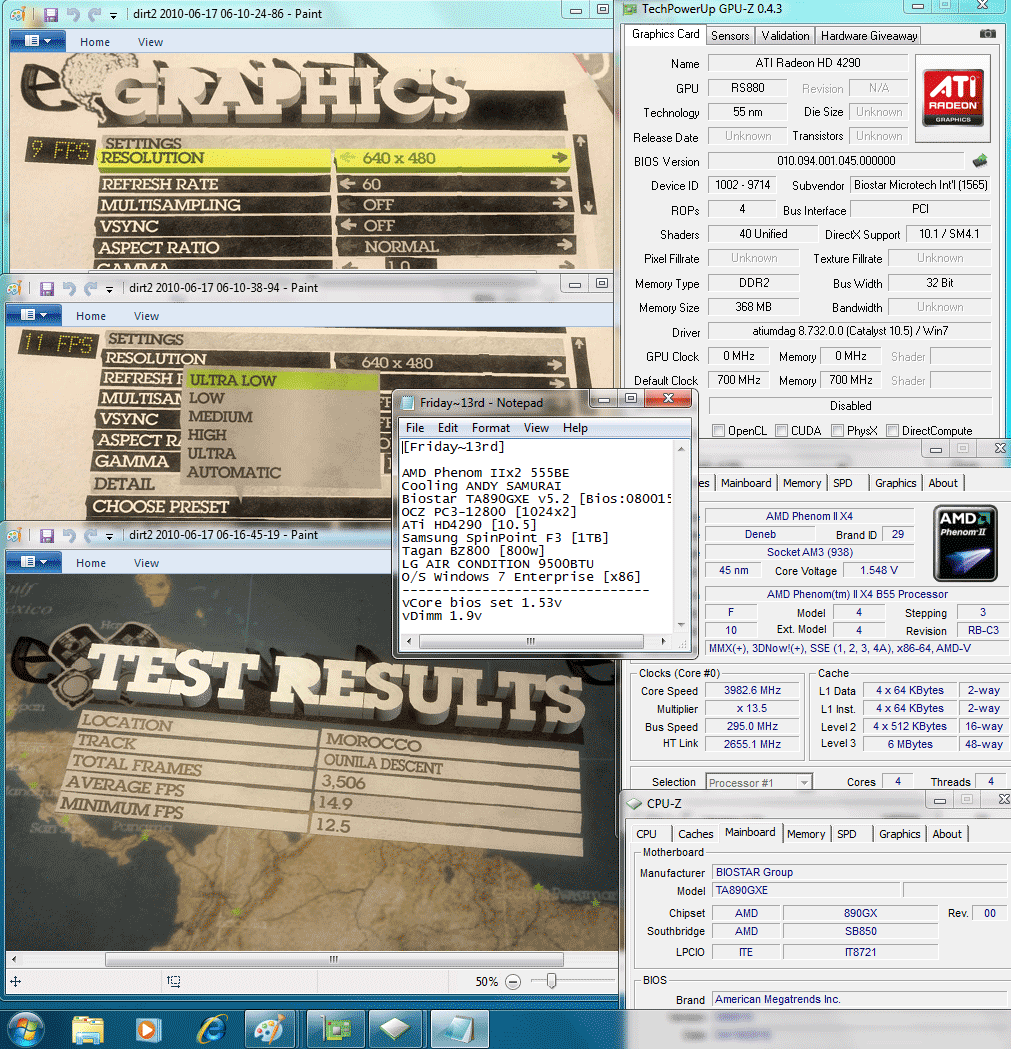The height and width of the screenshot is (1049, 1011).
Task: Click Paint taskbar button
Action: point(269,1030)
